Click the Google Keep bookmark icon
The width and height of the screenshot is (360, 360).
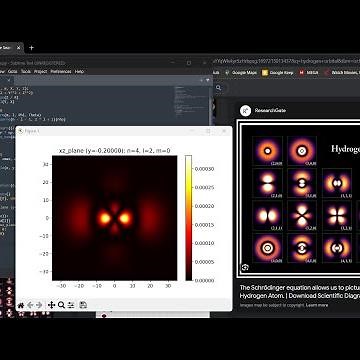265,72
